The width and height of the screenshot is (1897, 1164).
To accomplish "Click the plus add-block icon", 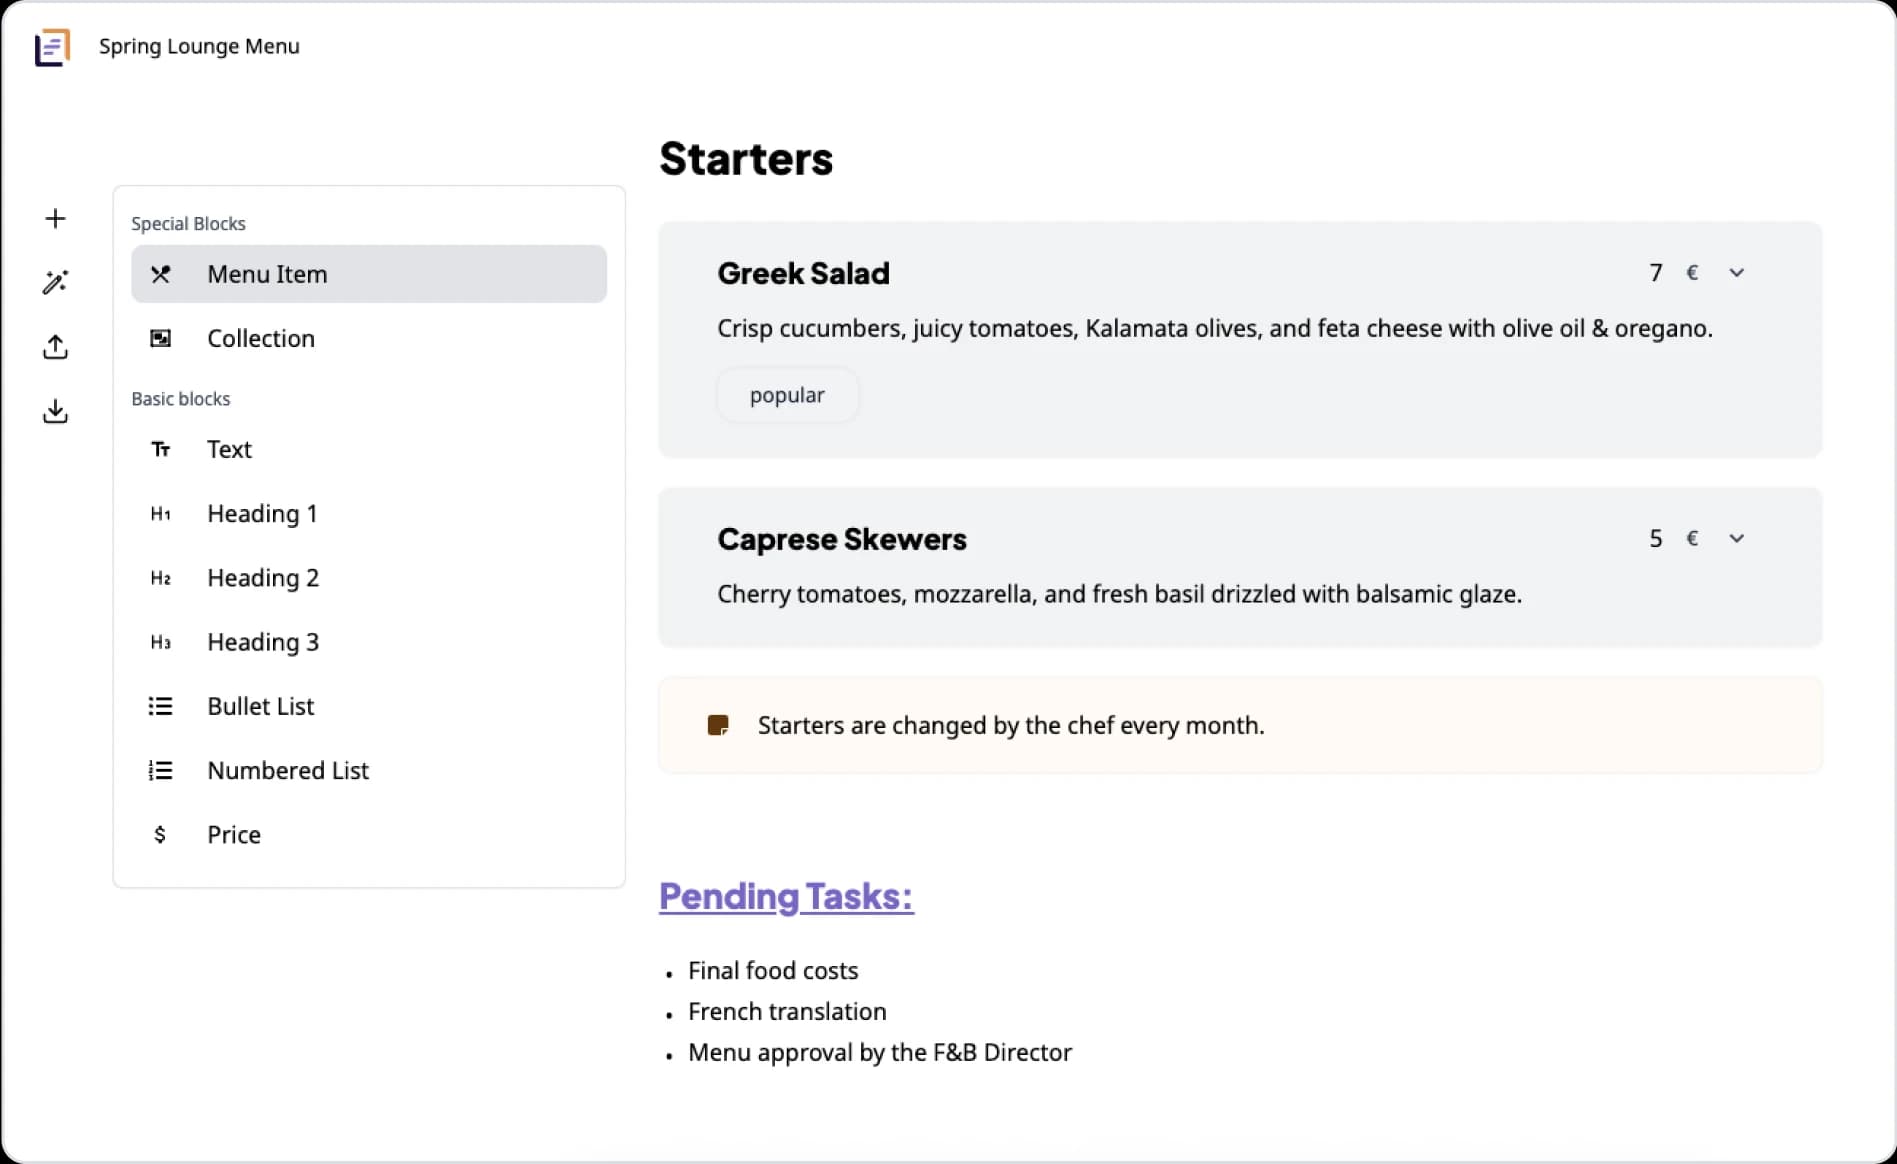I will click(56, 219).
